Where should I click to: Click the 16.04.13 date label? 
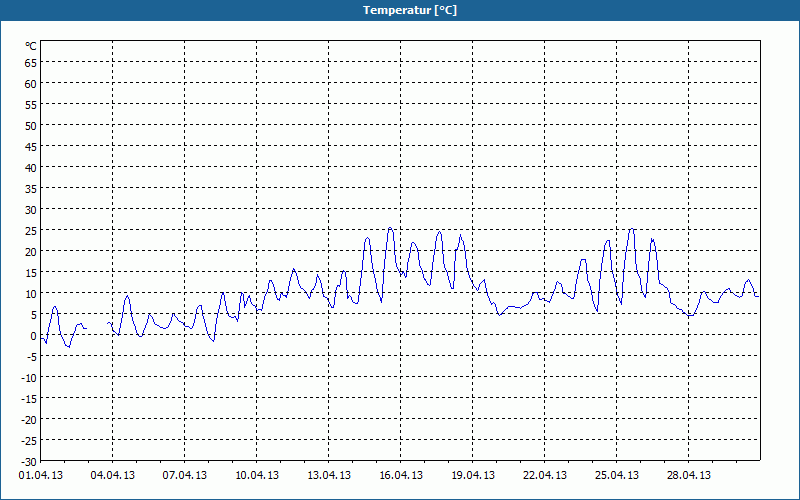(x=401, y=476)
